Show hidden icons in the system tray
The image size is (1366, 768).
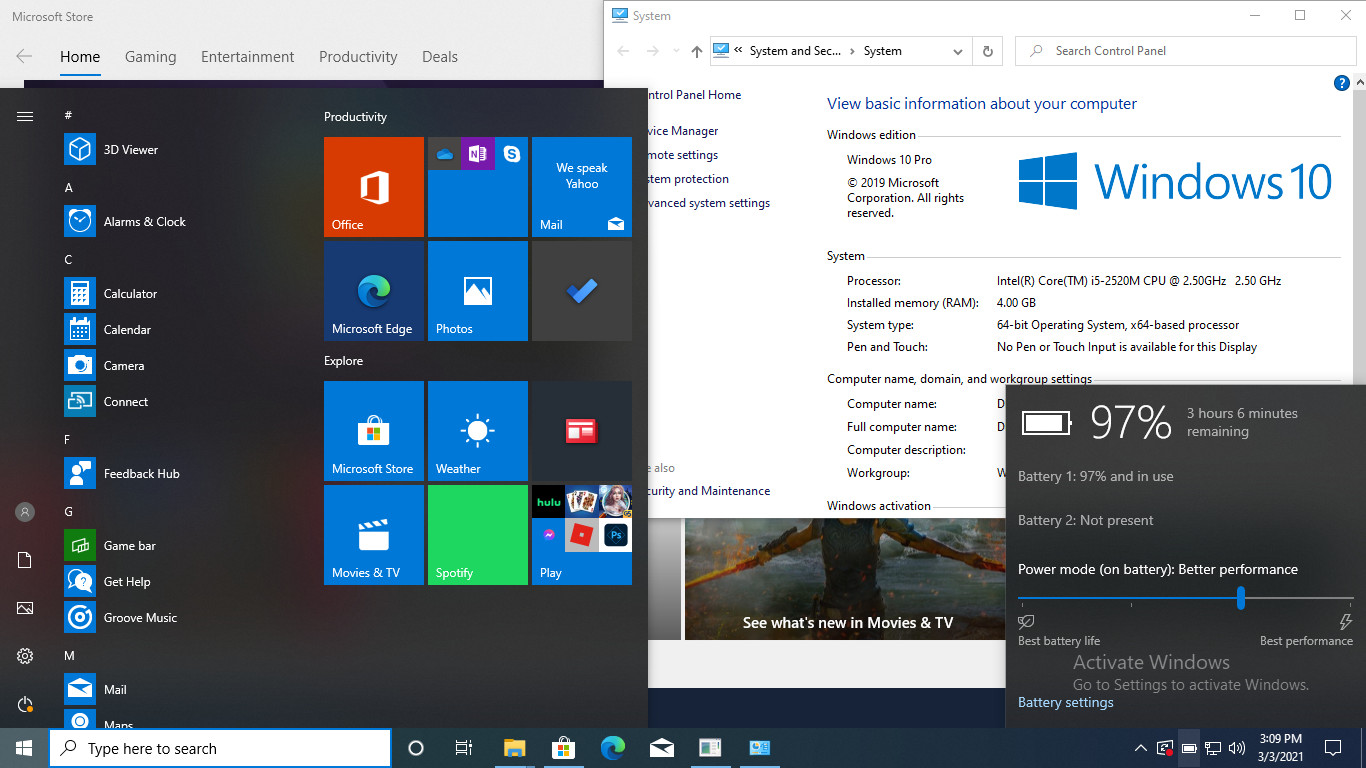[x=1140, y=748]
